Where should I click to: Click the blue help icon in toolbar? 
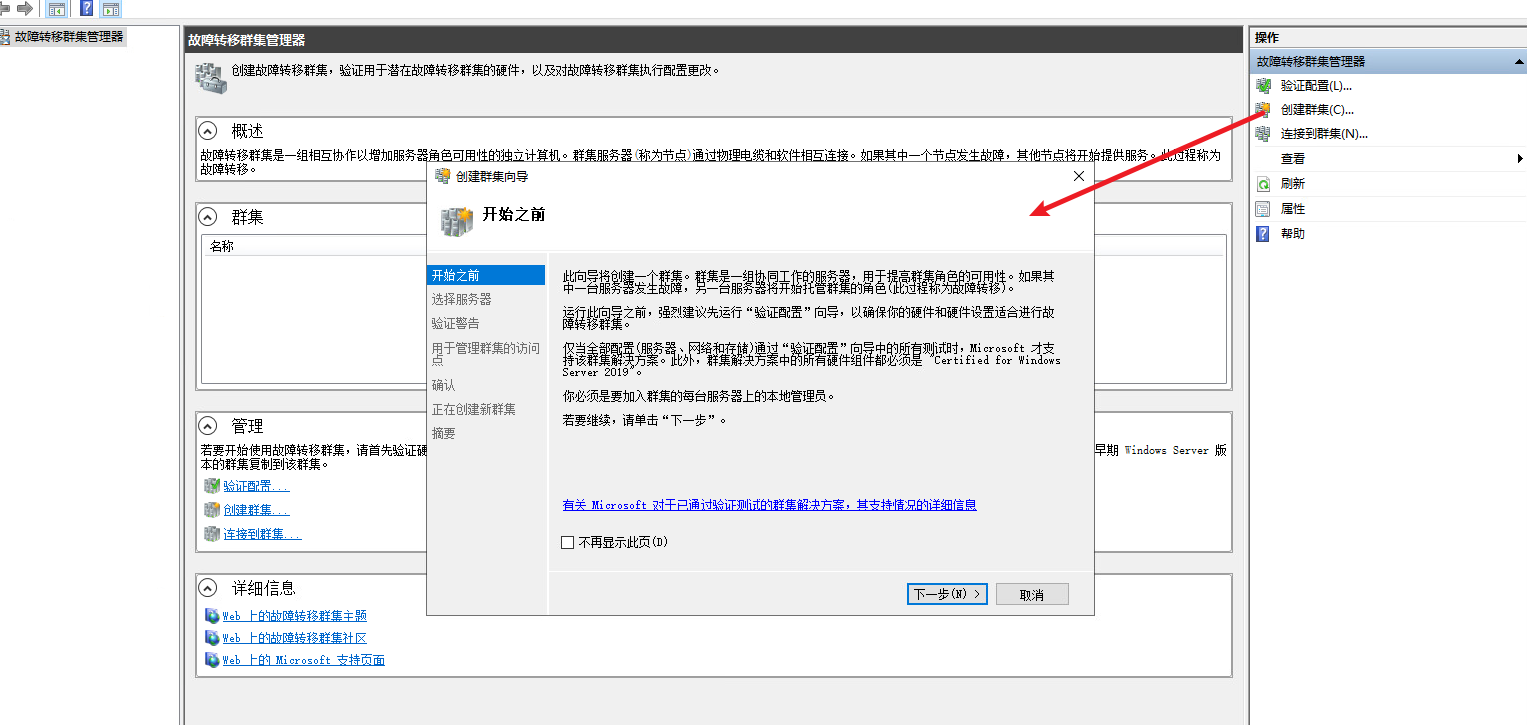[x=87, y=9]
